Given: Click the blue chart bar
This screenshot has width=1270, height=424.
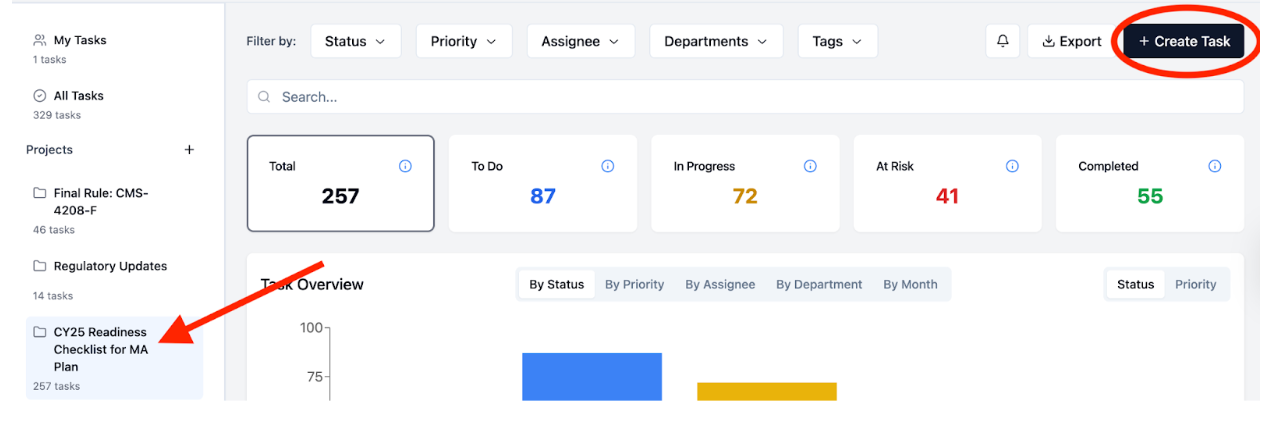Looking at the screenshot, I should [592, 377].
